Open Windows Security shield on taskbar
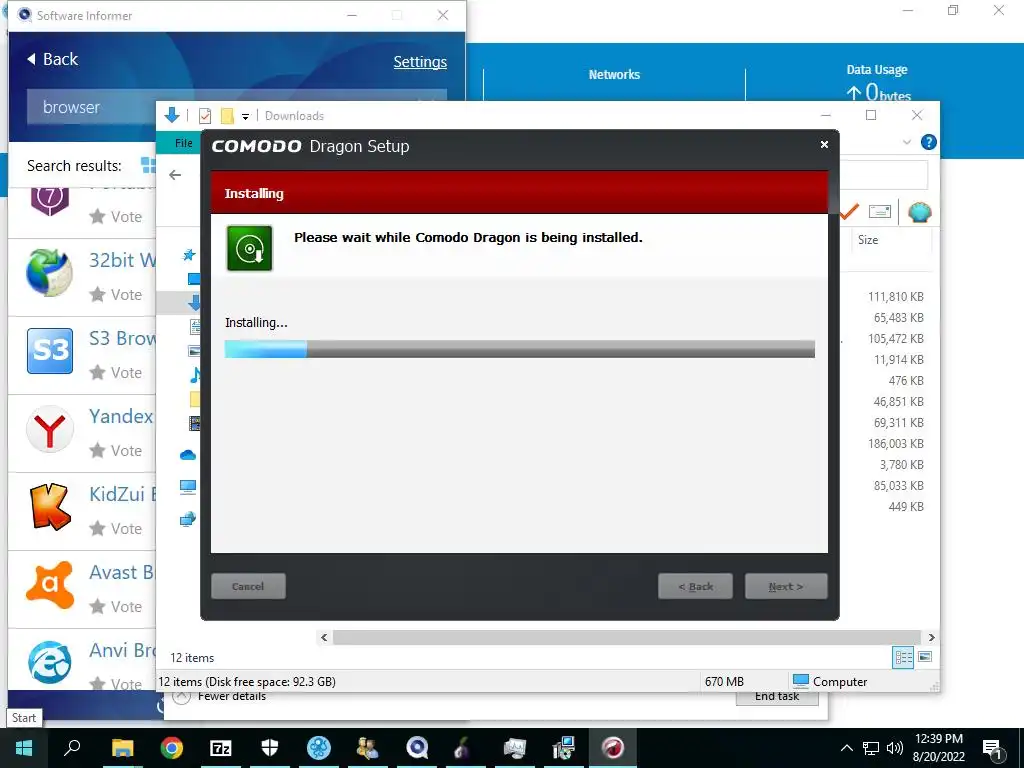Image resolution: width=1024 pixels, height=768 pixels. 270,748
